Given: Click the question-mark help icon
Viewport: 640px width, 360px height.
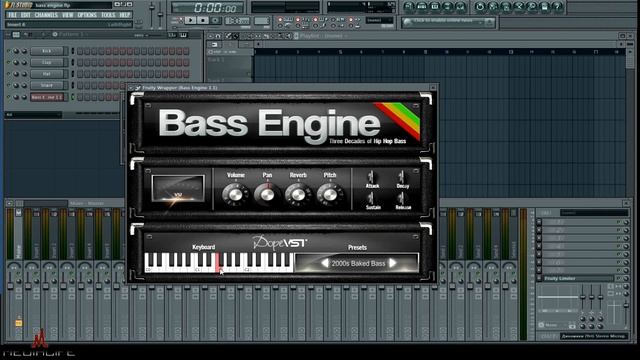Looking at the screenshot, I should (558, 7).
